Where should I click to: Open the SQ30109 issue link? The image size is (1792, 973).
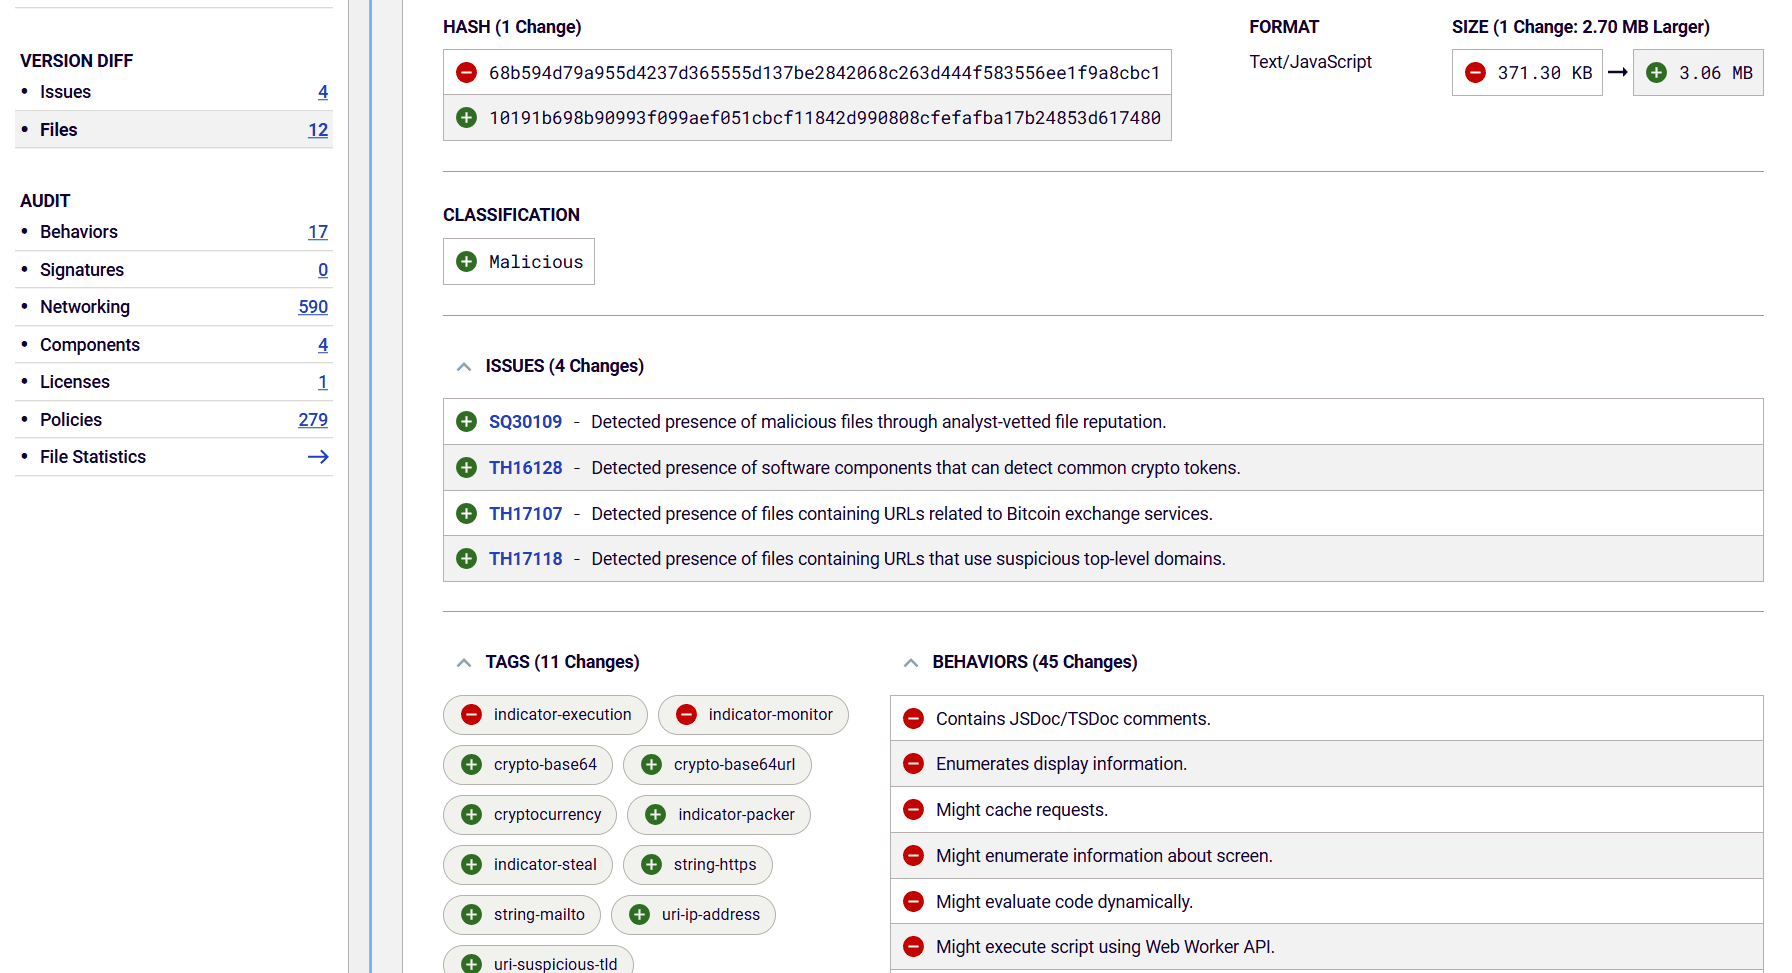(525, 422)
